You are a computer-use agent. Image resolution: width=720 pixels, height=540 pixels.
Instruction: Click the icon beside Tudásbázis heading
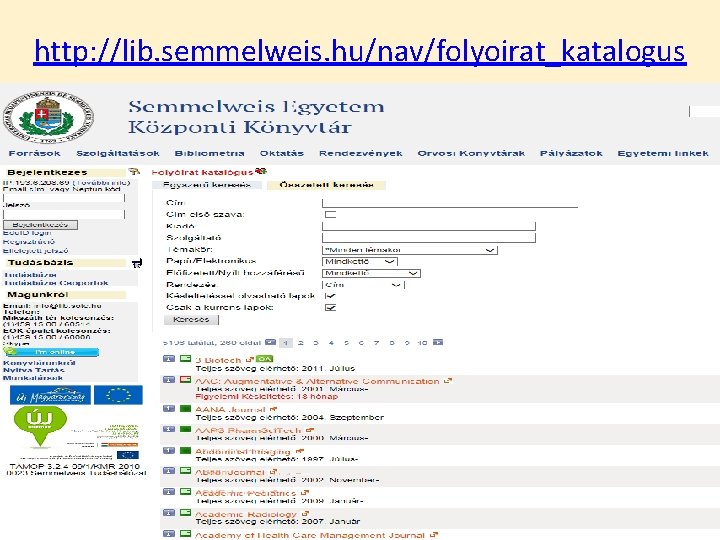[137, 263]
